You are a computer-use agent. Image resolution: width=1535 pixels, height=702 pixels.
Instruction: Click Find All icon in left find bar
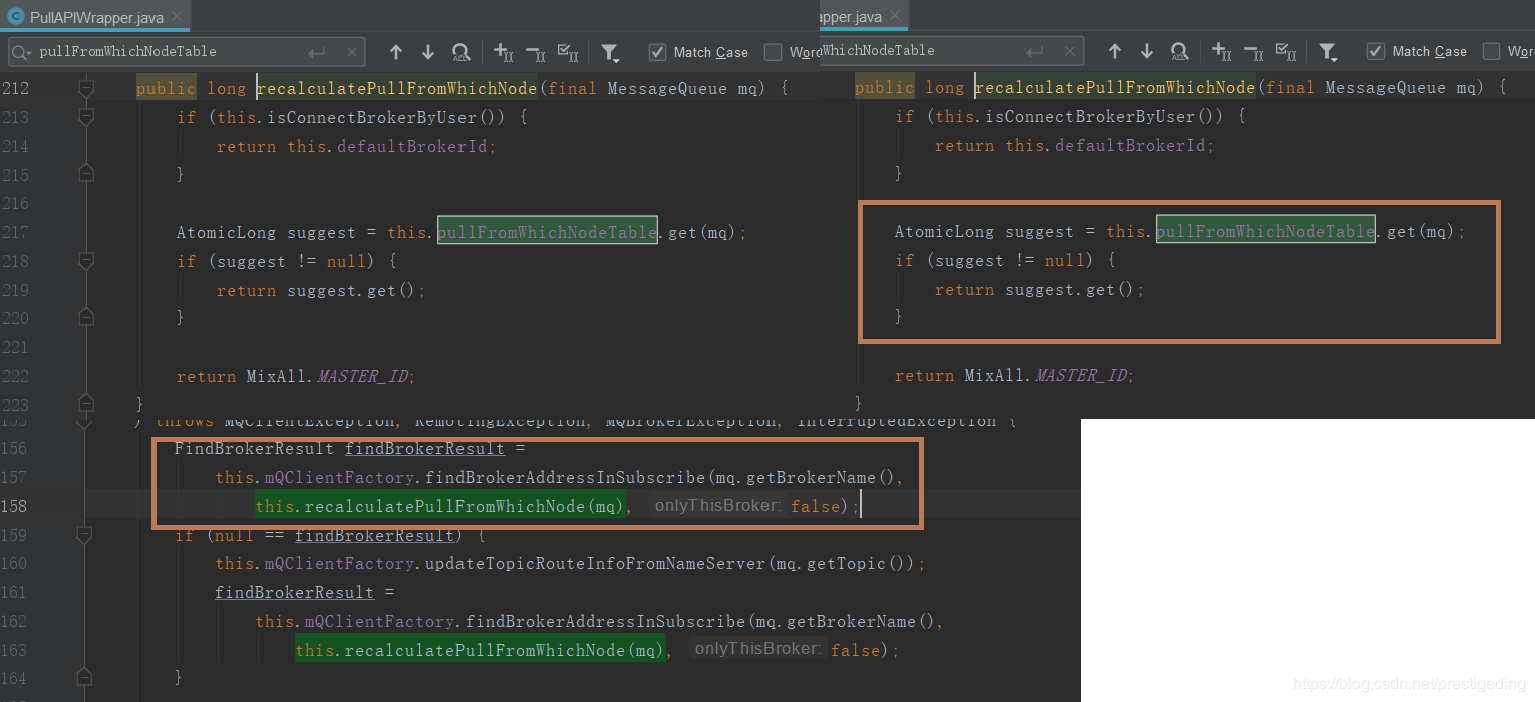pos(460,52)
